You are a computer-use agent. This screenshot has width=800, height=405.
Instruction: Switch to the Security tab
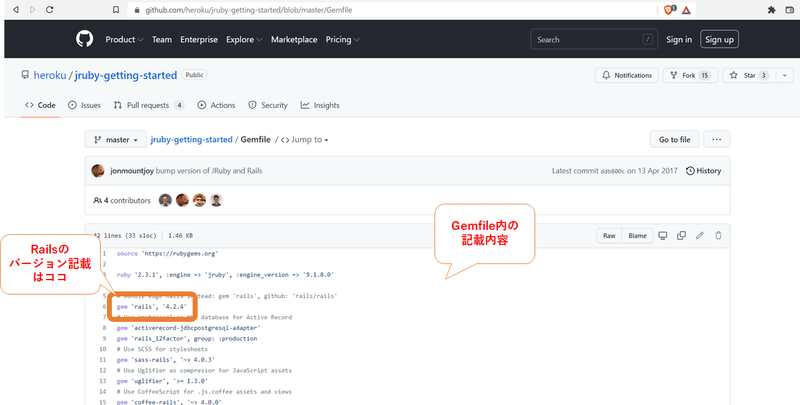click(268, 105)
